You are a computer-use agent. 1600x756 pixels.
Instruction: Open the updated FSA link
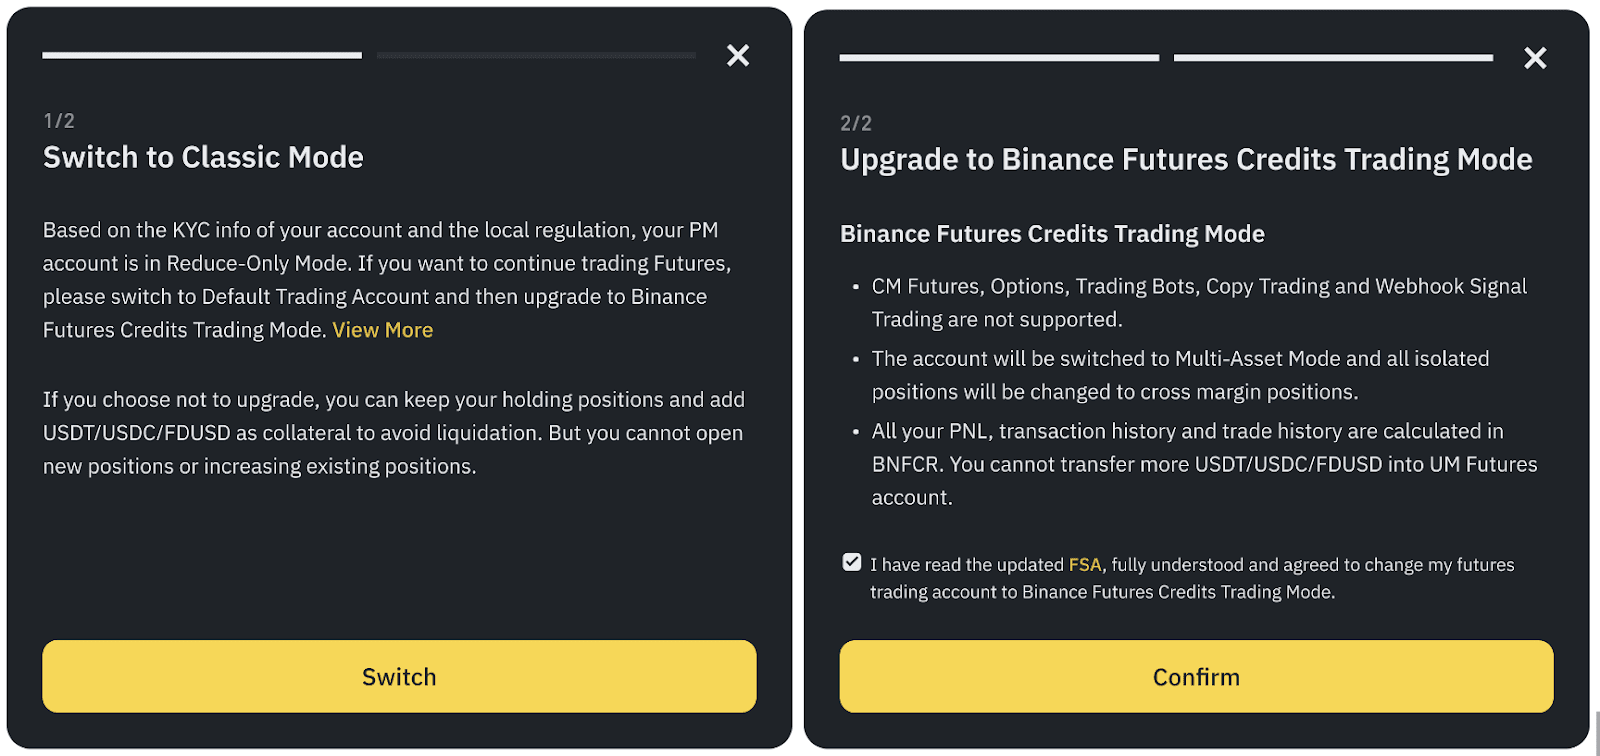coord(1084,565)
